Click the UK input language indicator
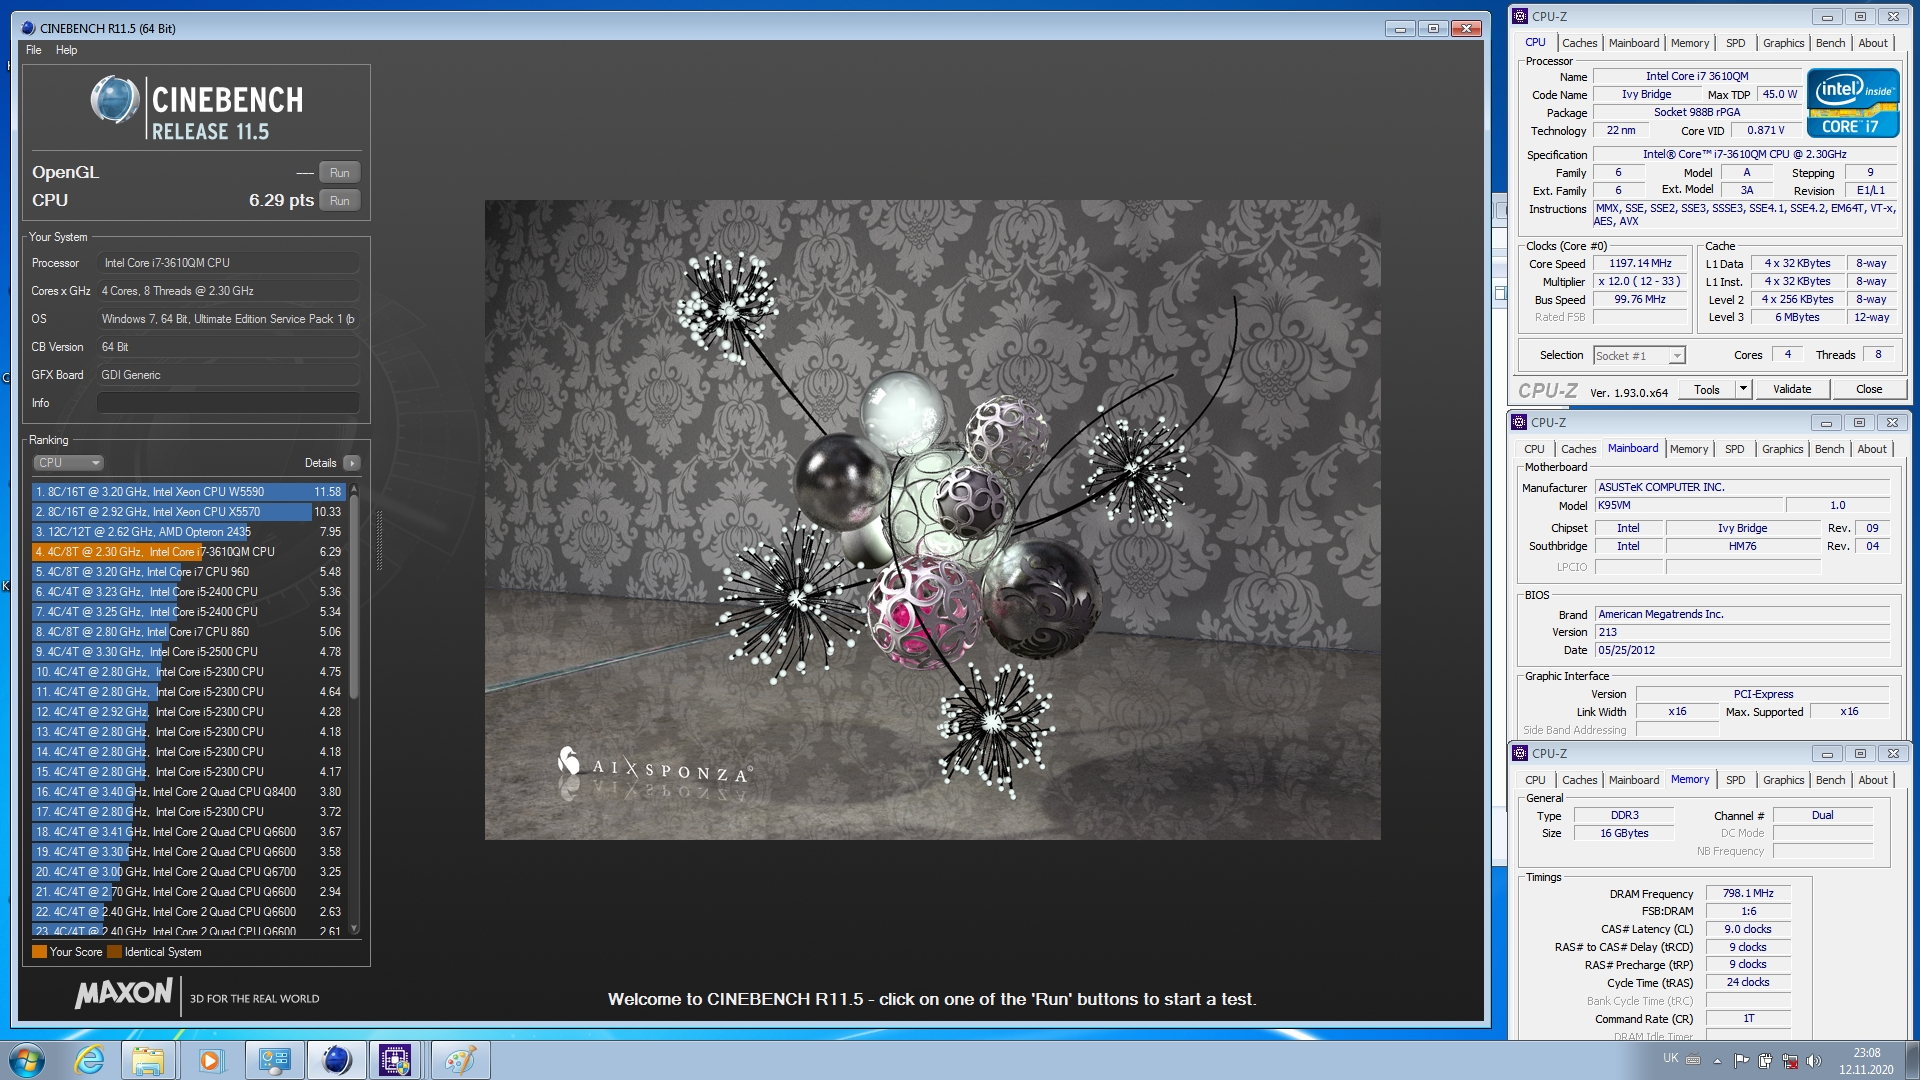1920x1080 pixels. (1671, 1058)
